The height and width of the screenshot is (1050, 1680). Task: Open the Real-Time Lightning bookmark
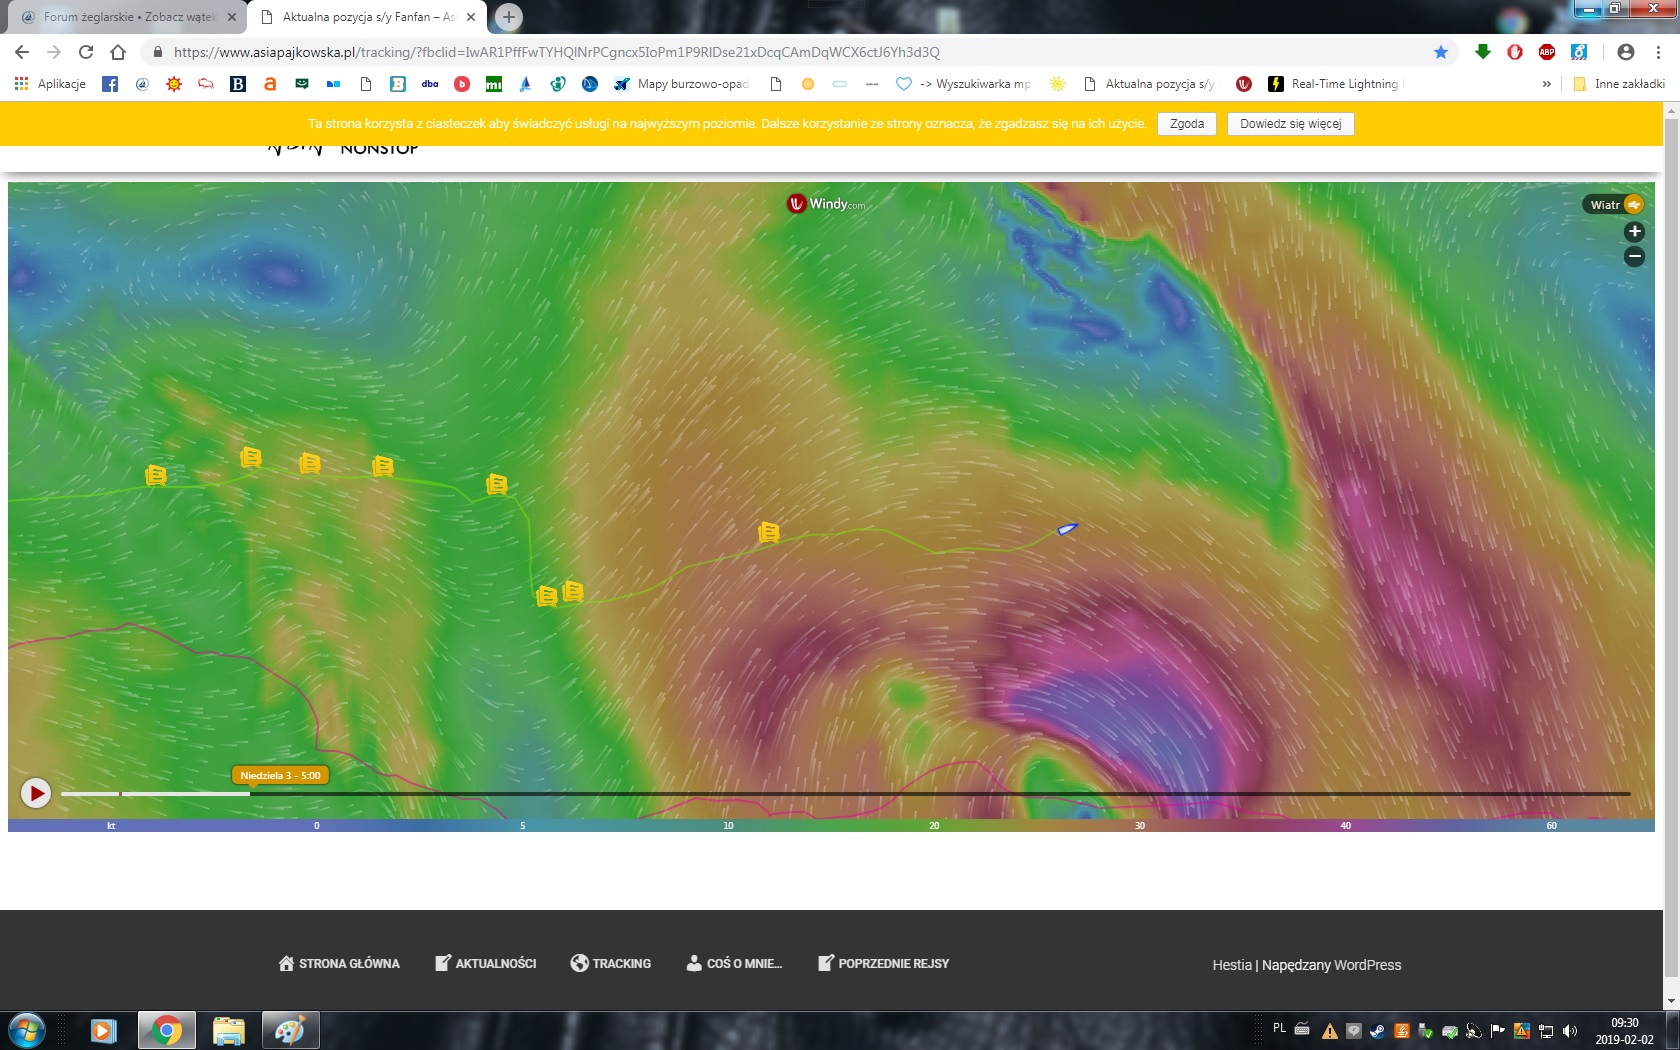(x=1335, y=84)
